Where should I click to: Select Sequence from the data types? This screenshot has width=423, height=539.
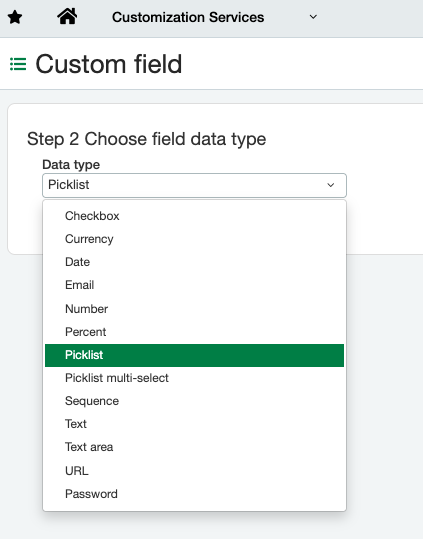pos(194,401)
